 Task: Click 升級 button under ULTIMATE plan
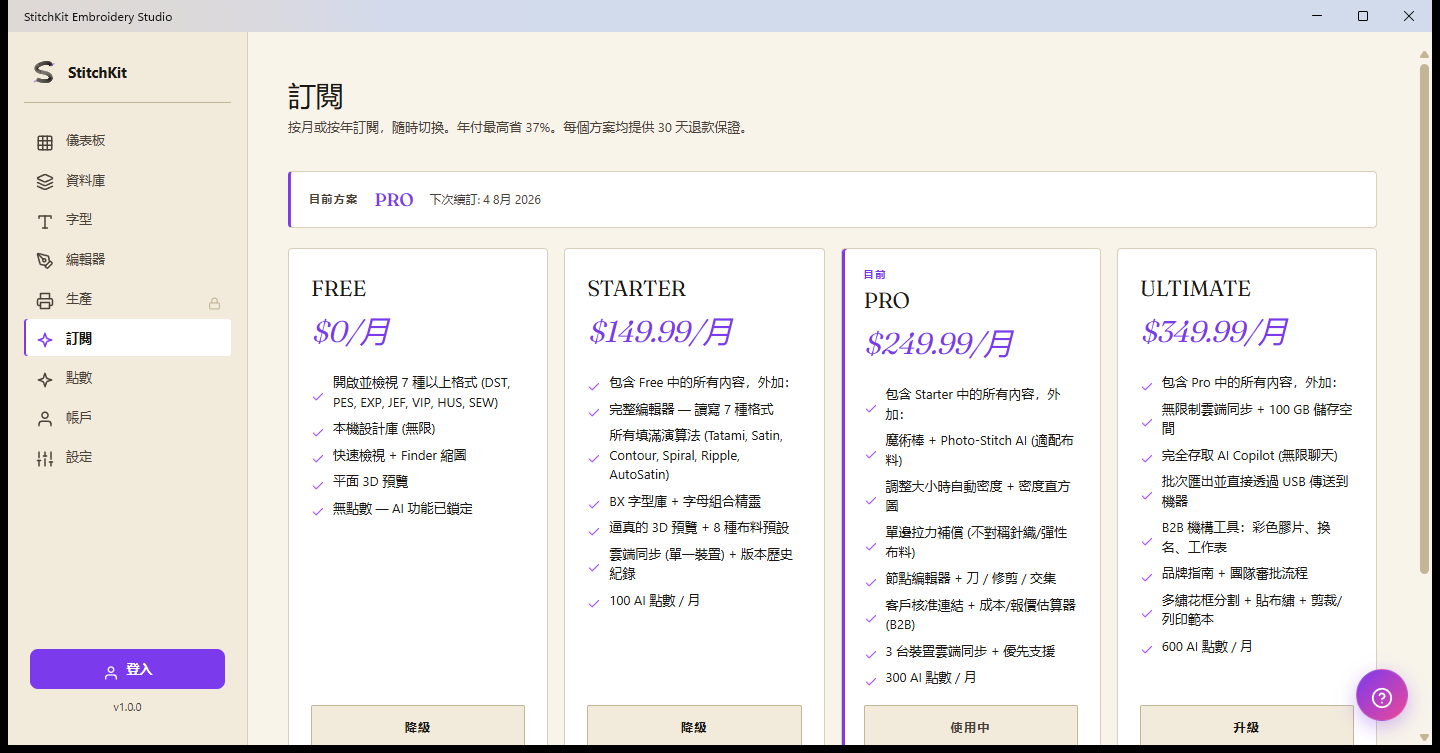(x=1247, y=726)
